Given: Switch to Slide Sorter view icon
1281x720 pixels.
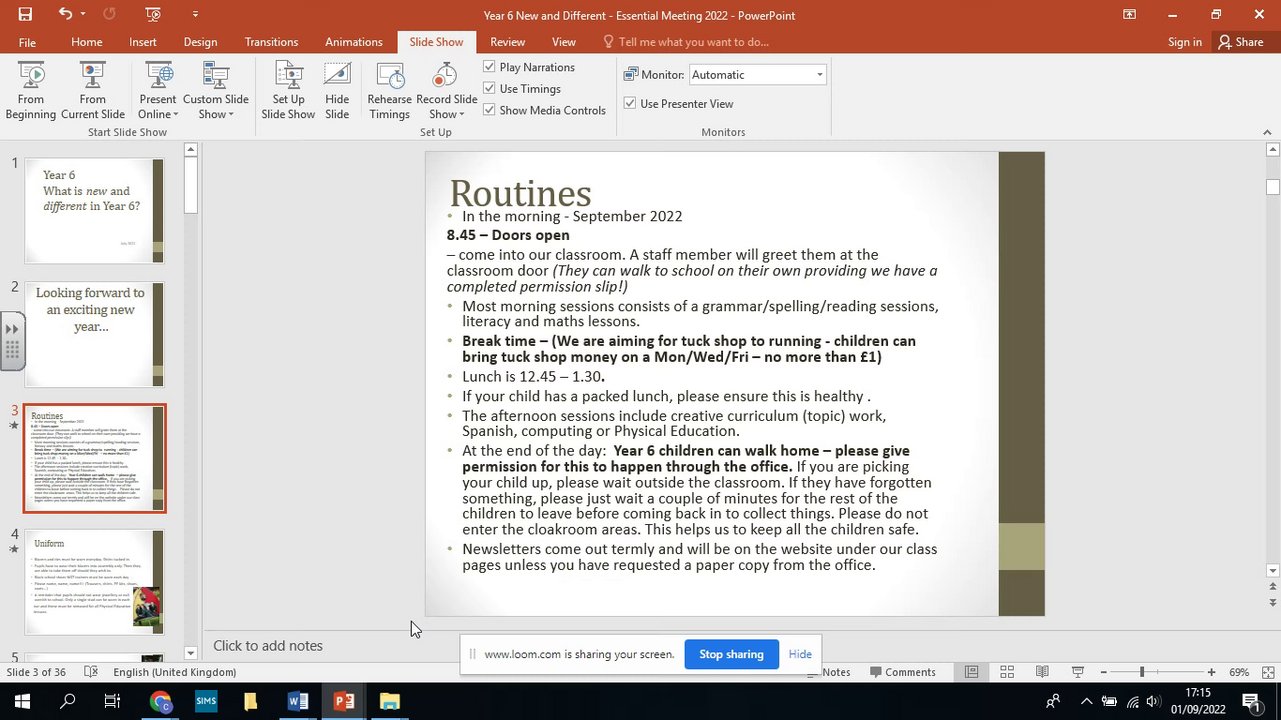Looking at the screenshot, I should tap(1007, 672).
